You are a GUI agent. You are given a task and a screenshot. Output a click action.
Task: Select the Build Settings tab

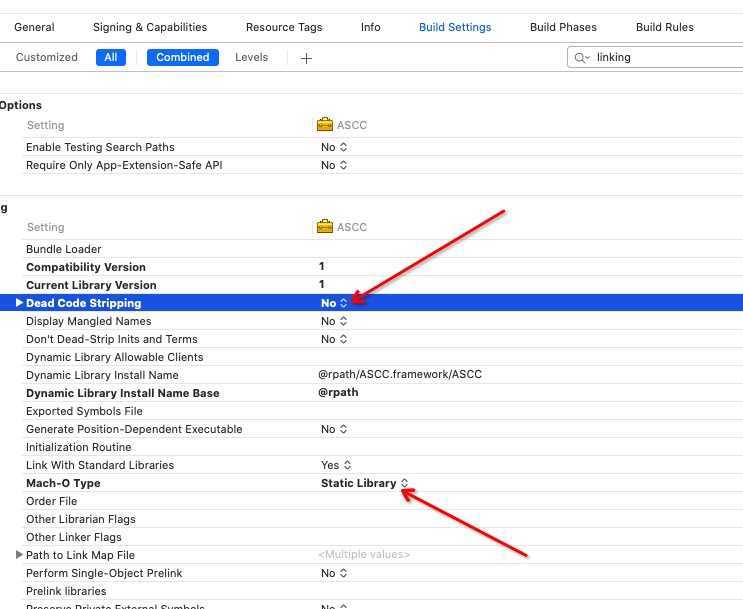point(455,27)
